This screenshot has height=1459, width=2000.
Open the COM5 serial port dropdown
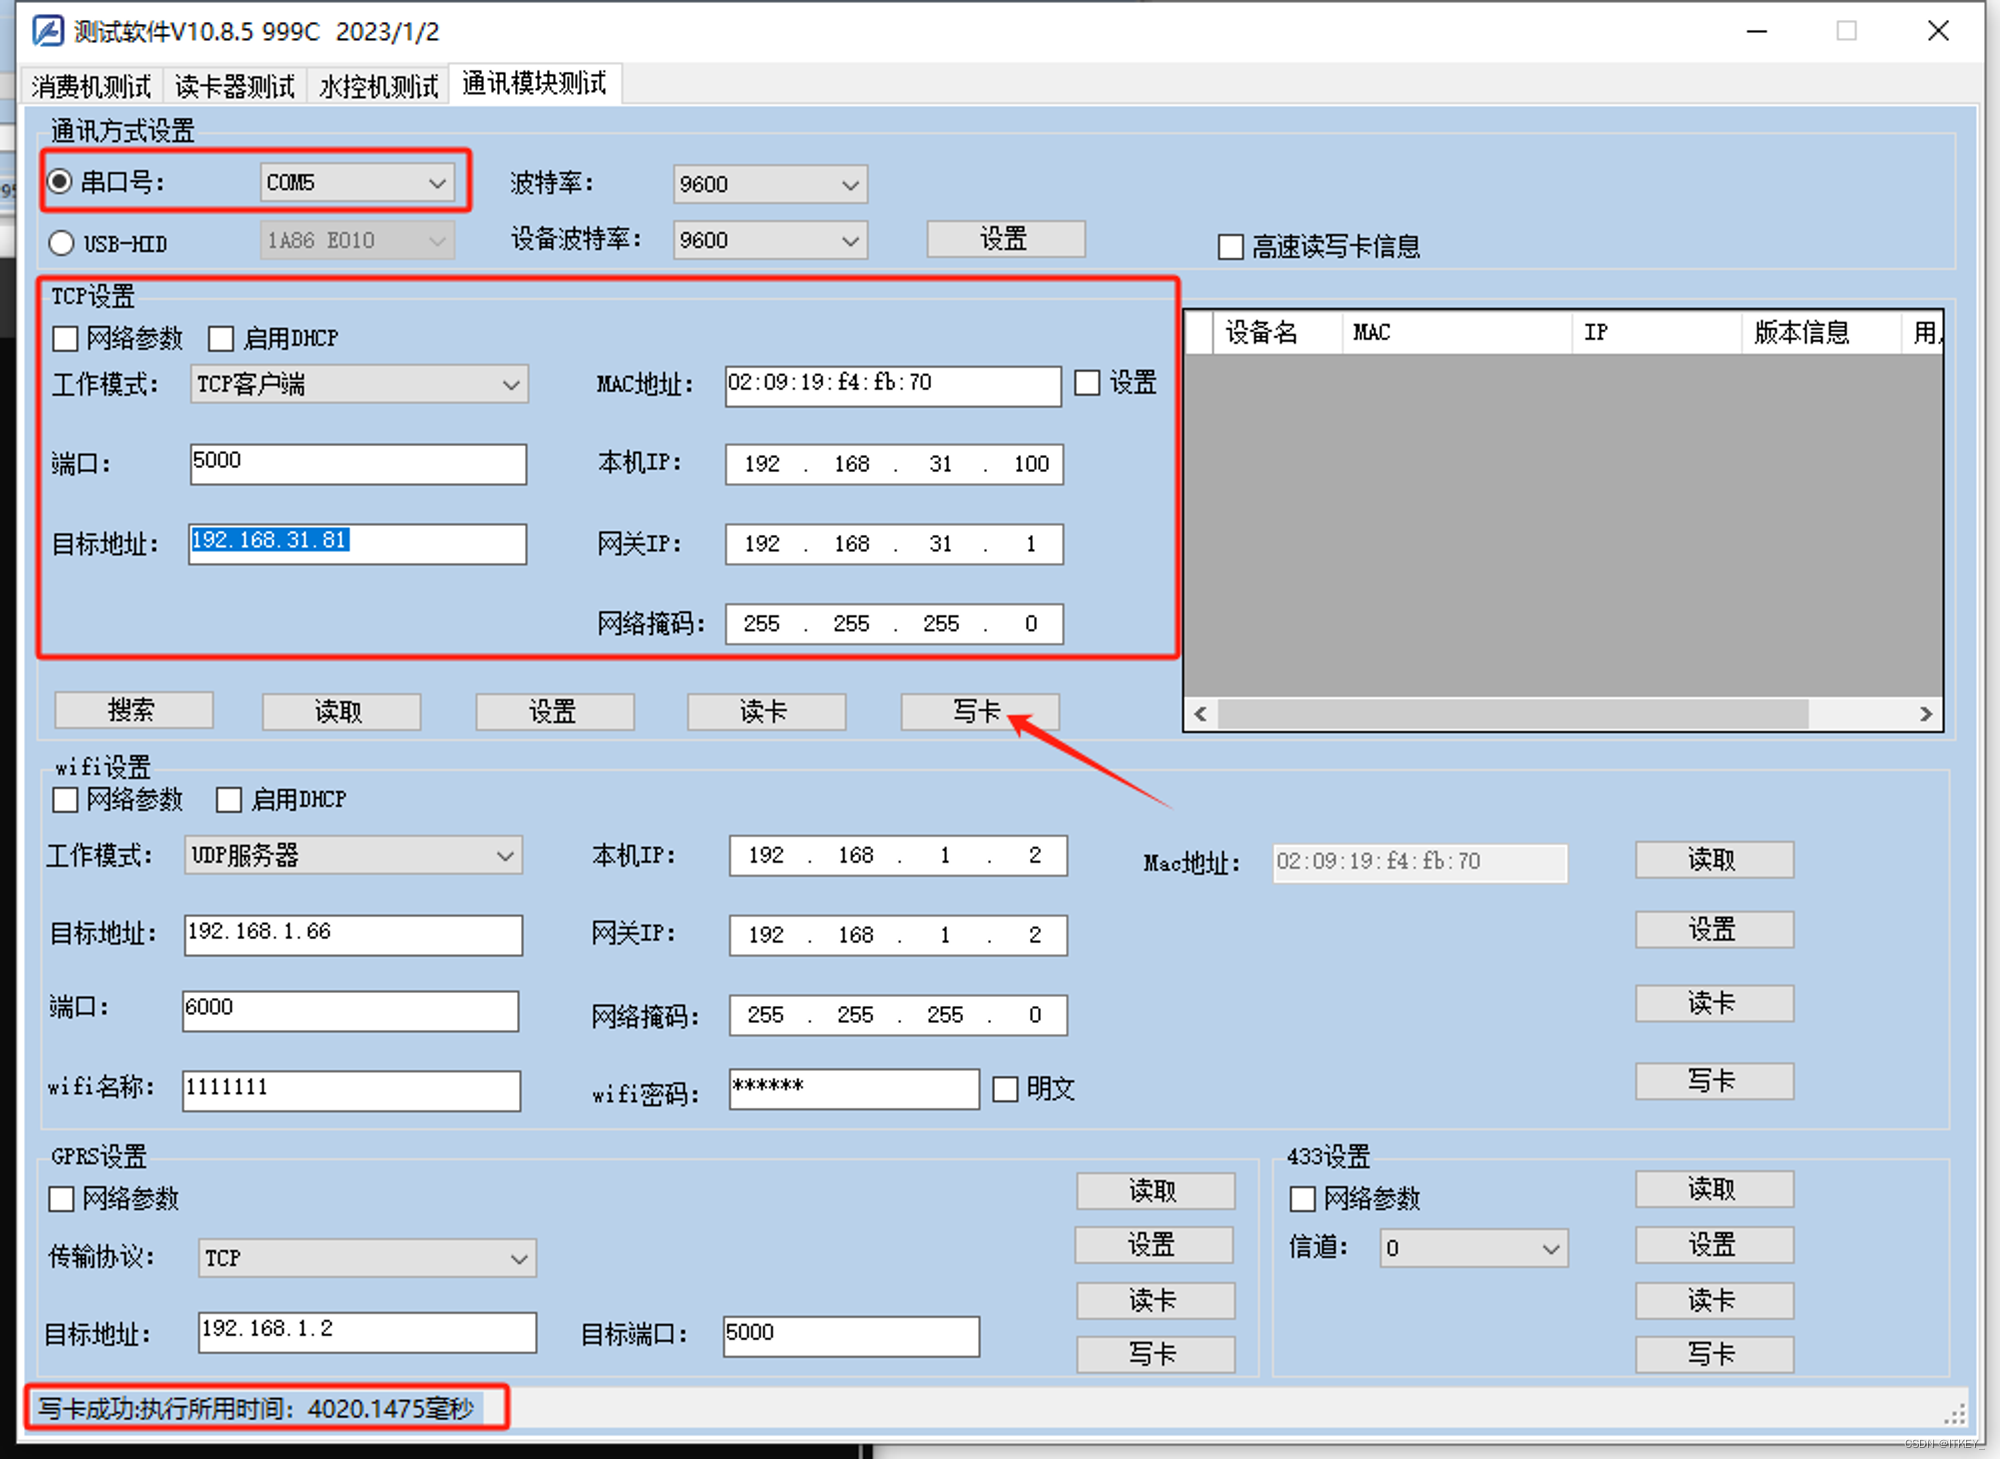pyautogui.click(x=357, y=183)
